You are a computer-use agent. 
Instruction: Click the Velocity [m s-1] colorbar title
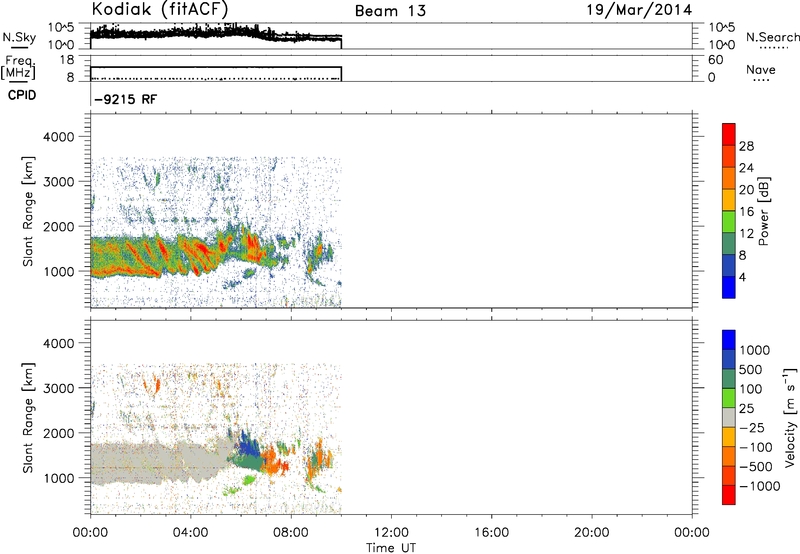(790, 417)
